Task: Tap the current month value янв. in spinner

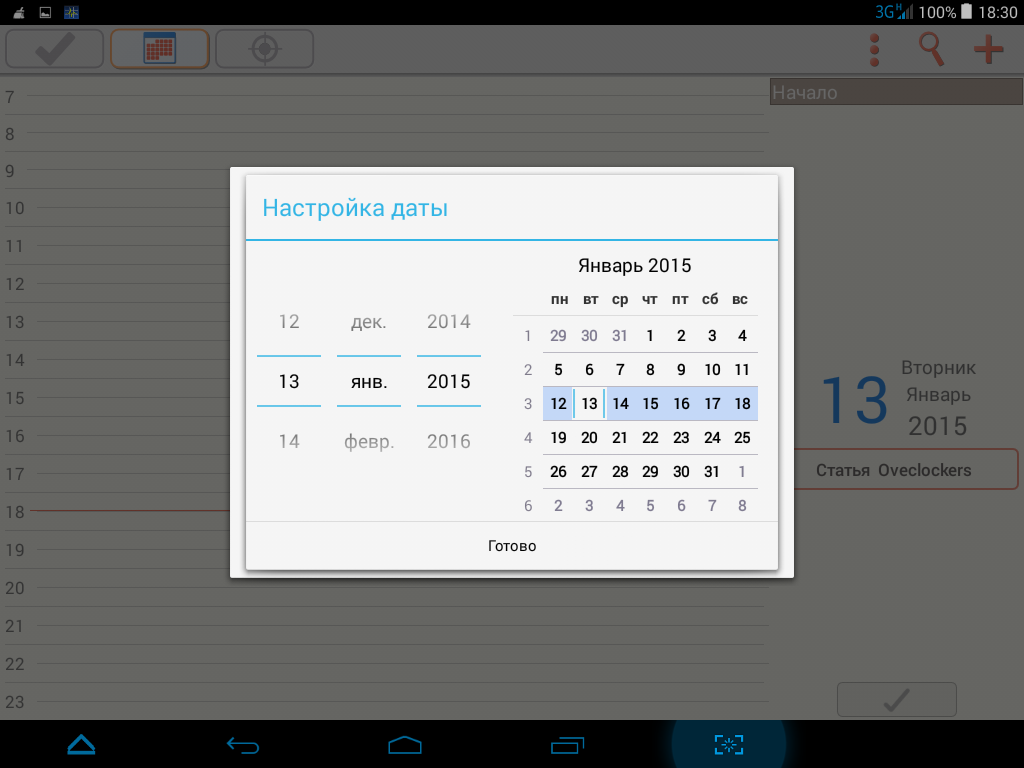Action: pyautogui.click(x=369, y=381)
